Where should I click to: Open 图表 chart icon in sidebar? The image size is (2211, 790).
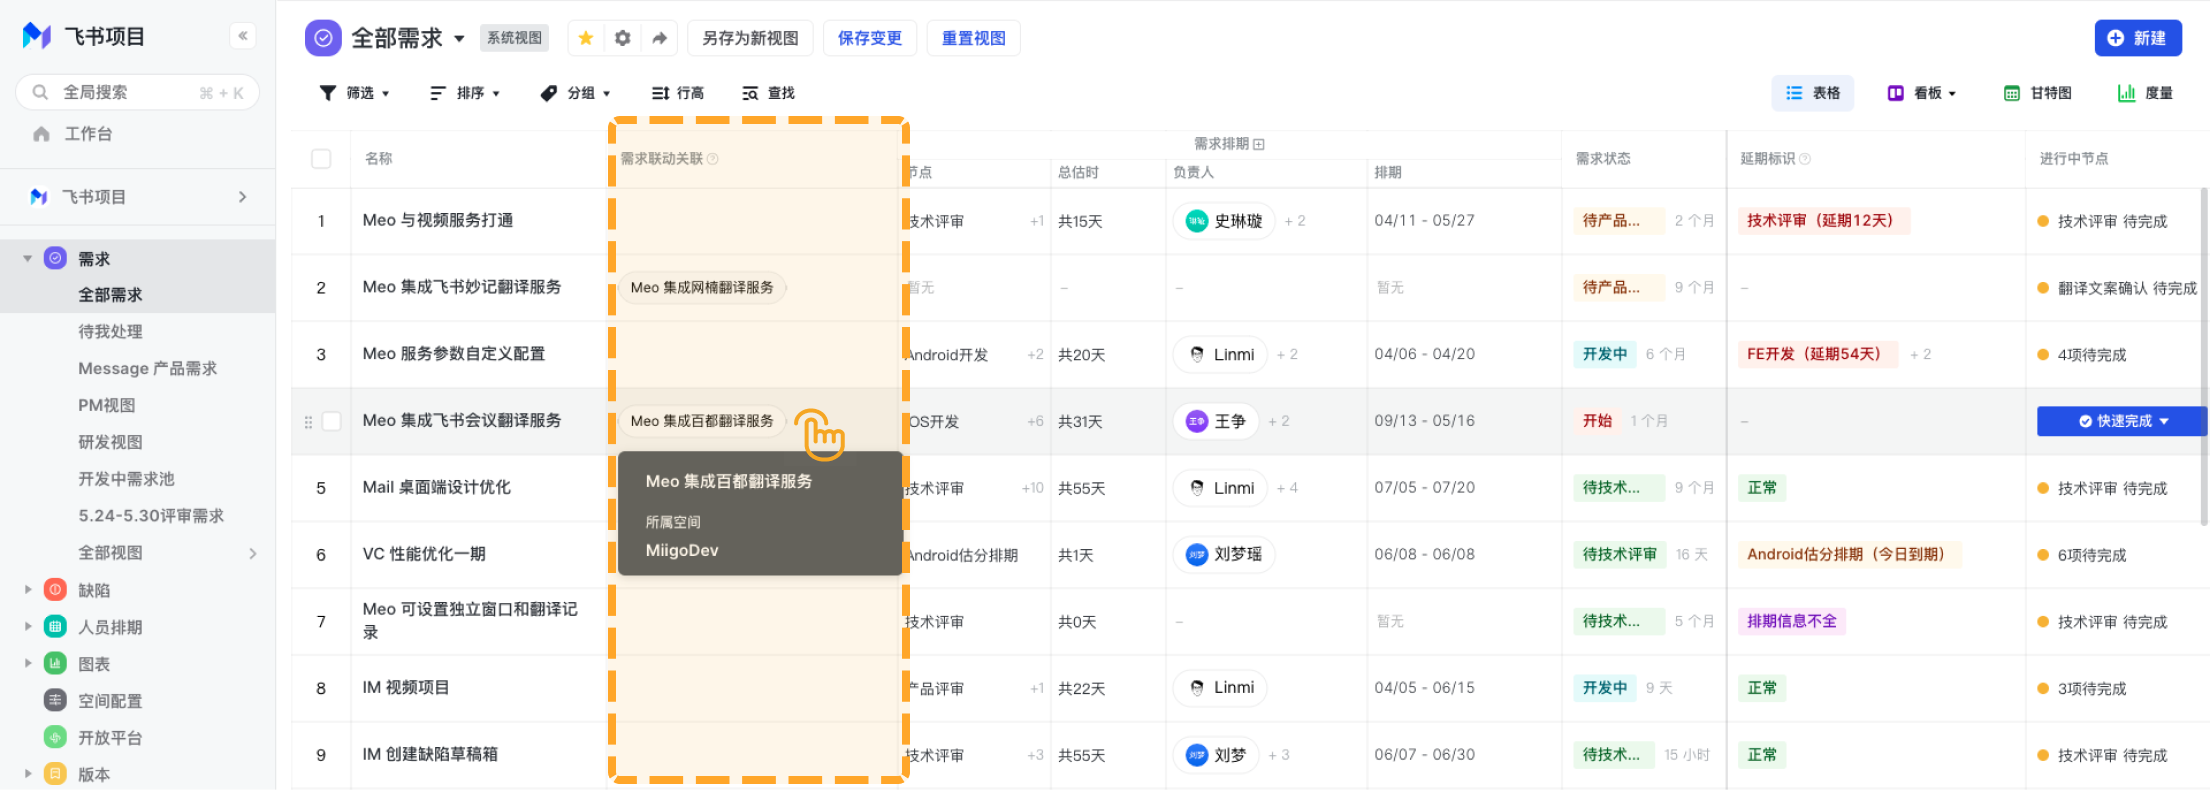[x=56, y=663]
